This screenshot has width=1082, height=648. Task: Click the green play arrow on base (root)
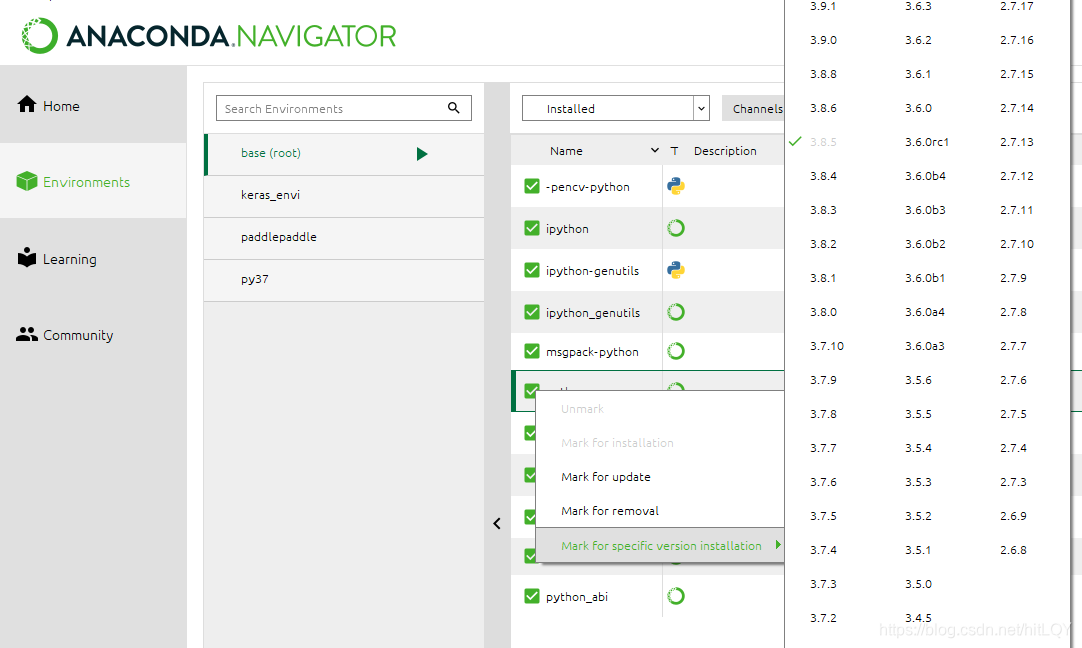[422, 154]
